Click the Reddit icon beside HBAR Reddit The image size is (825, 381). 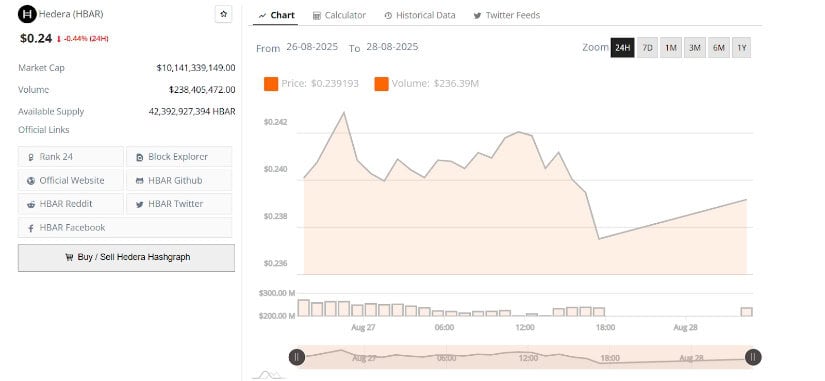click(31, 205)
